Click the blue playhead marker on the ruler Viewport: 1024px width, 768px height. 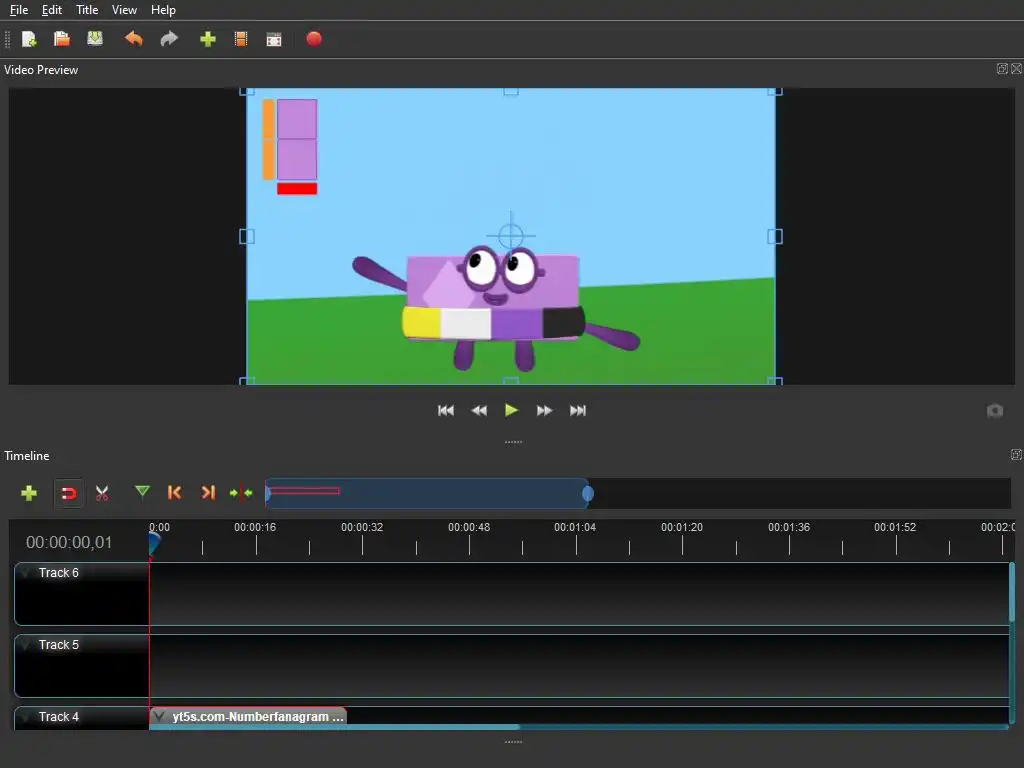click(154, 543)
